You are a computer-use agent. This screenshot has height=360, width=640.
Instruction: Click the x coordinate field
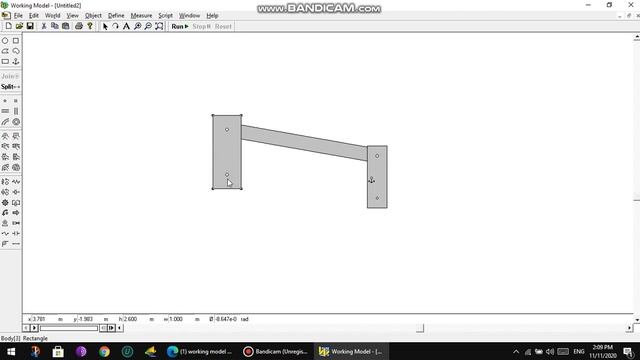pyautogui.click(x=44, y=319)
